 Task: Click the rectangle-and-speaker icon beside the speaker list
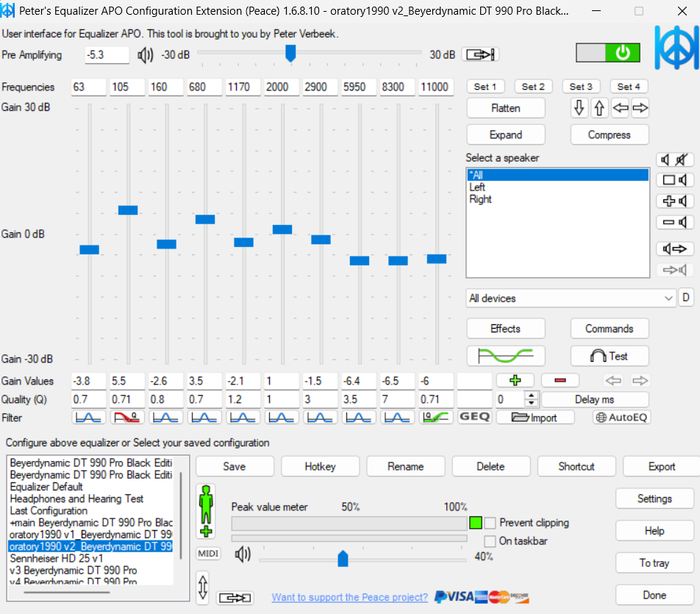[675, 180]
